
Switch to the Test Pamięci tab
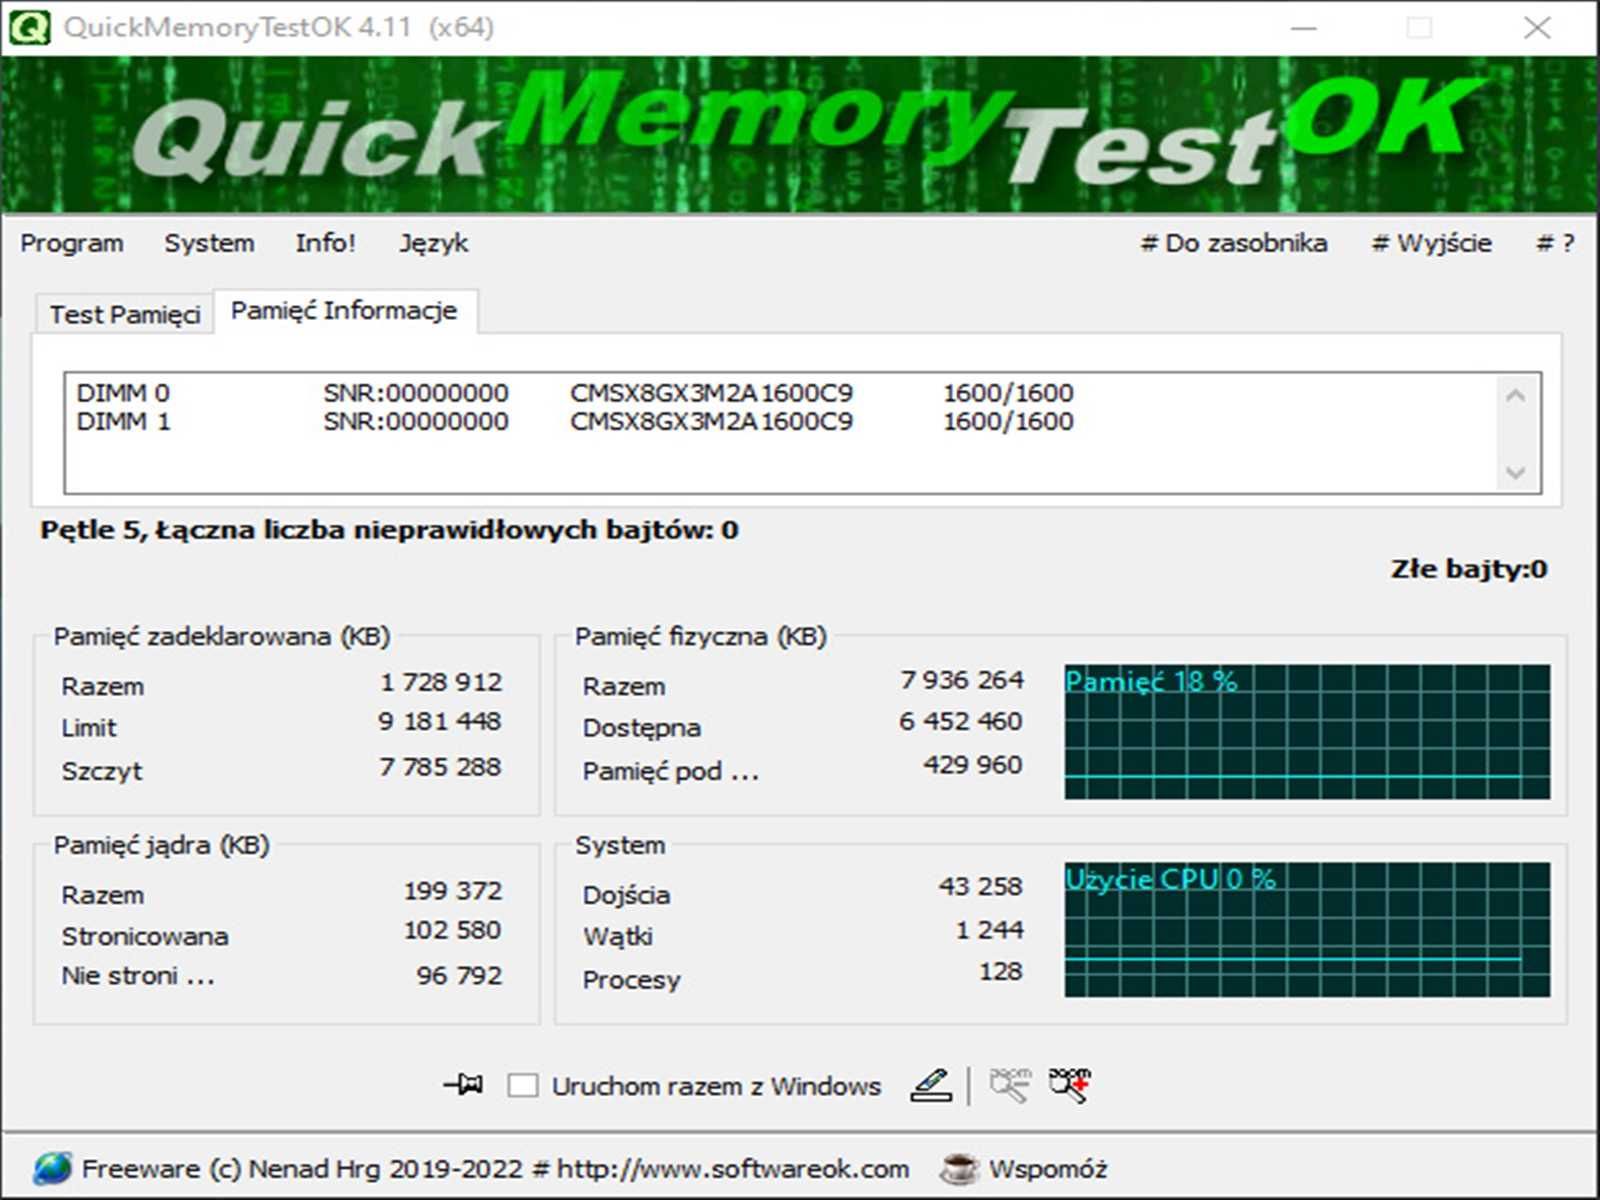125,314
